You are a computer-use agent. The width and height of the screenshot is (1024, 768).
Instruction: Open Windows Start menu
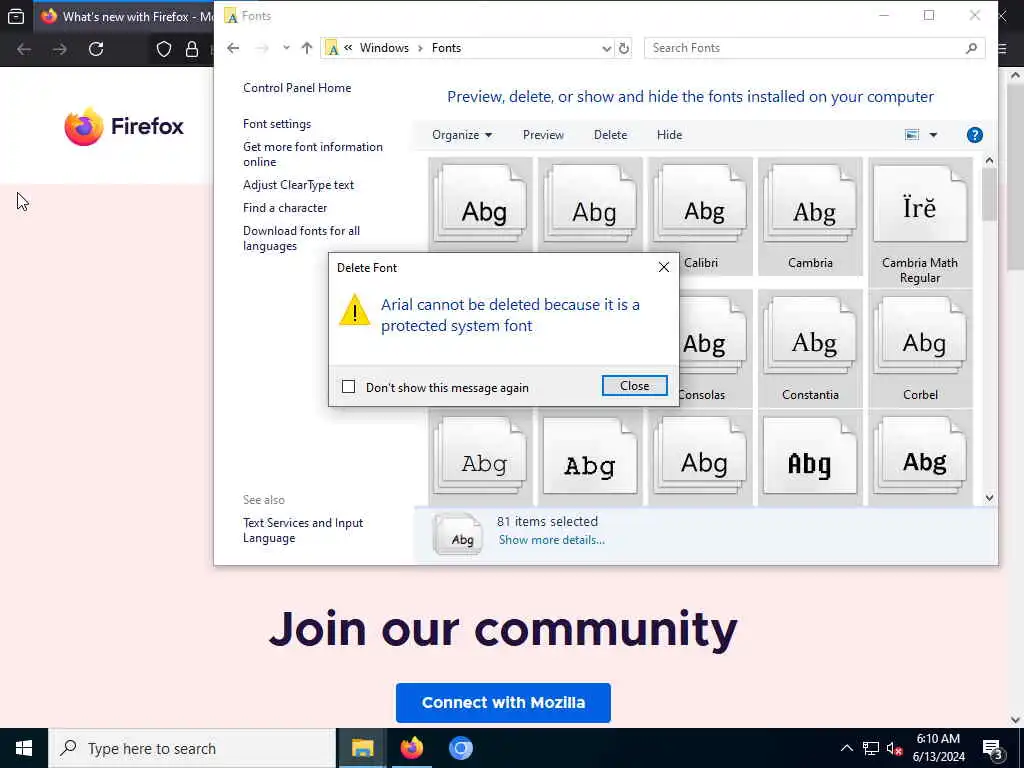pyautogui.click(x=24, y=748)
